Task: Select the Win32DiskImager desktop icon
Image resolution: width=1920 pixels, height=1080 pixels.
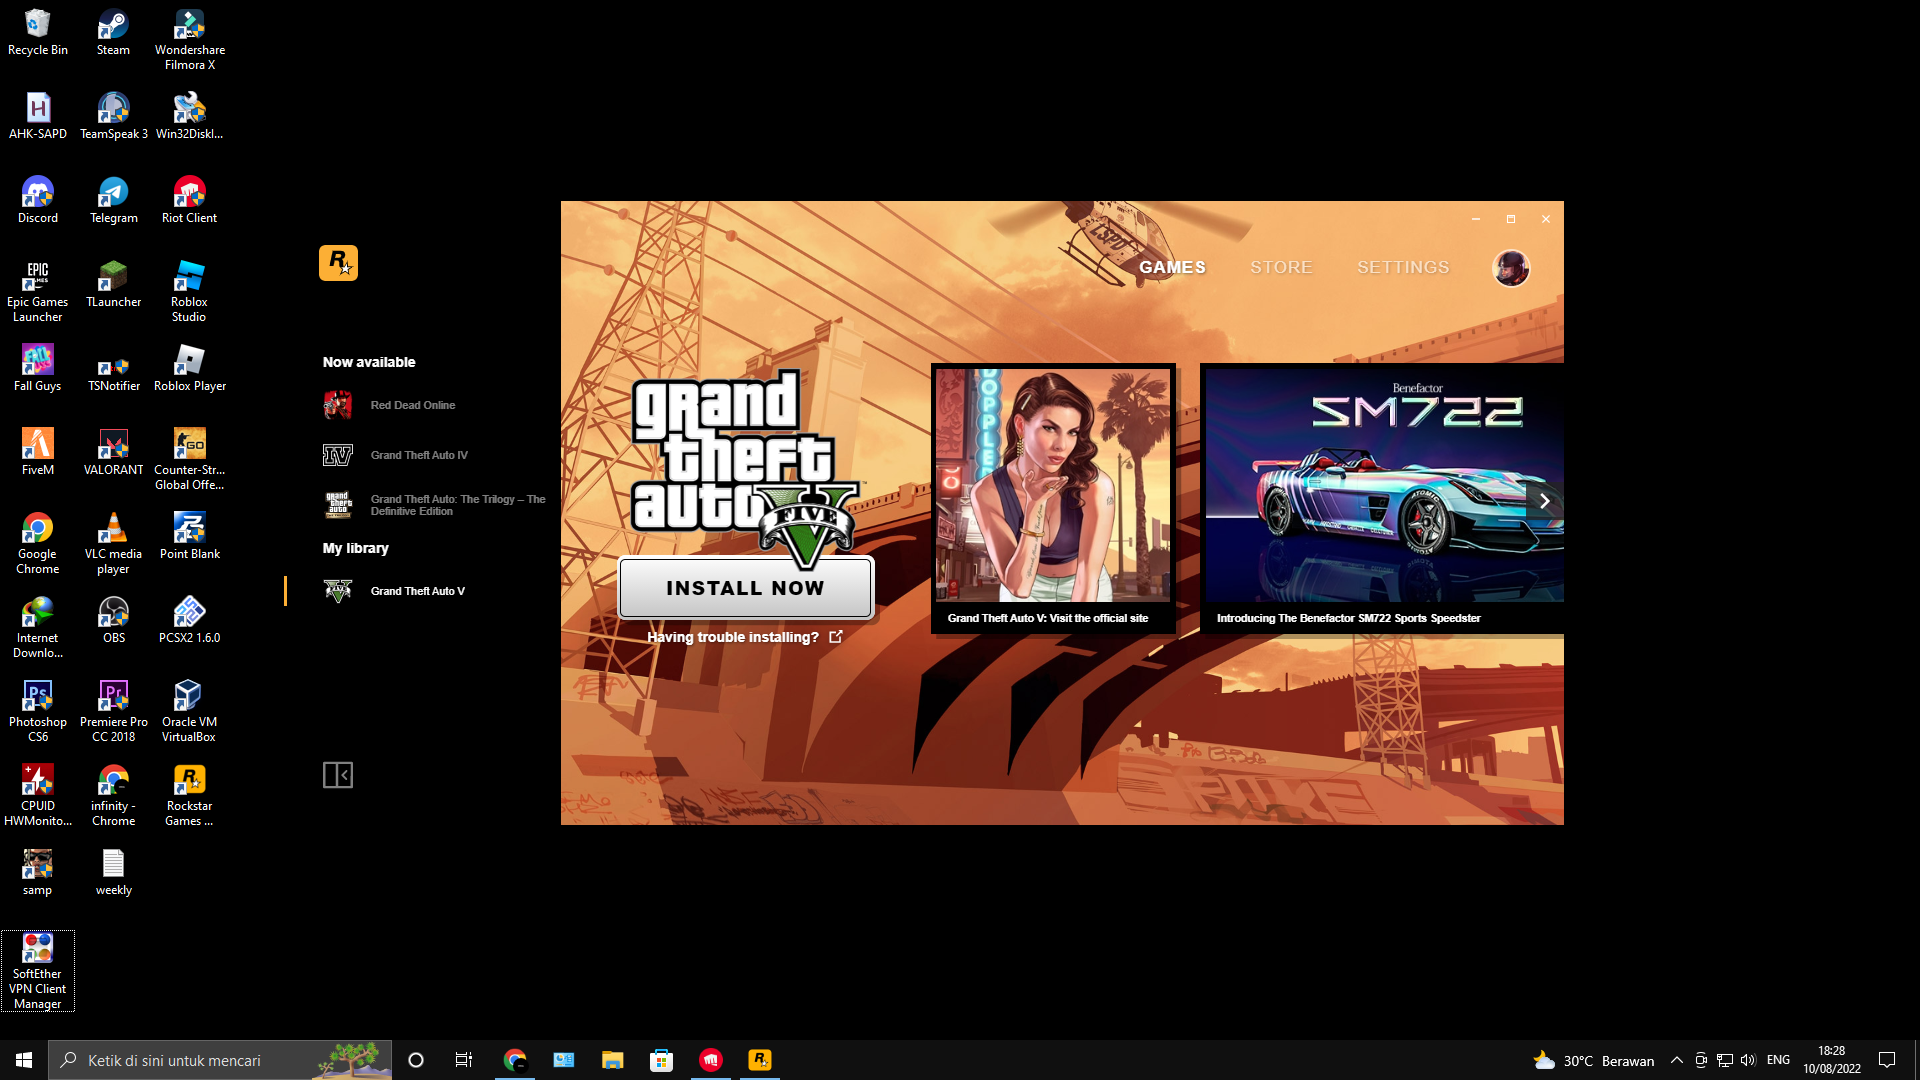Action: point(190,117)
